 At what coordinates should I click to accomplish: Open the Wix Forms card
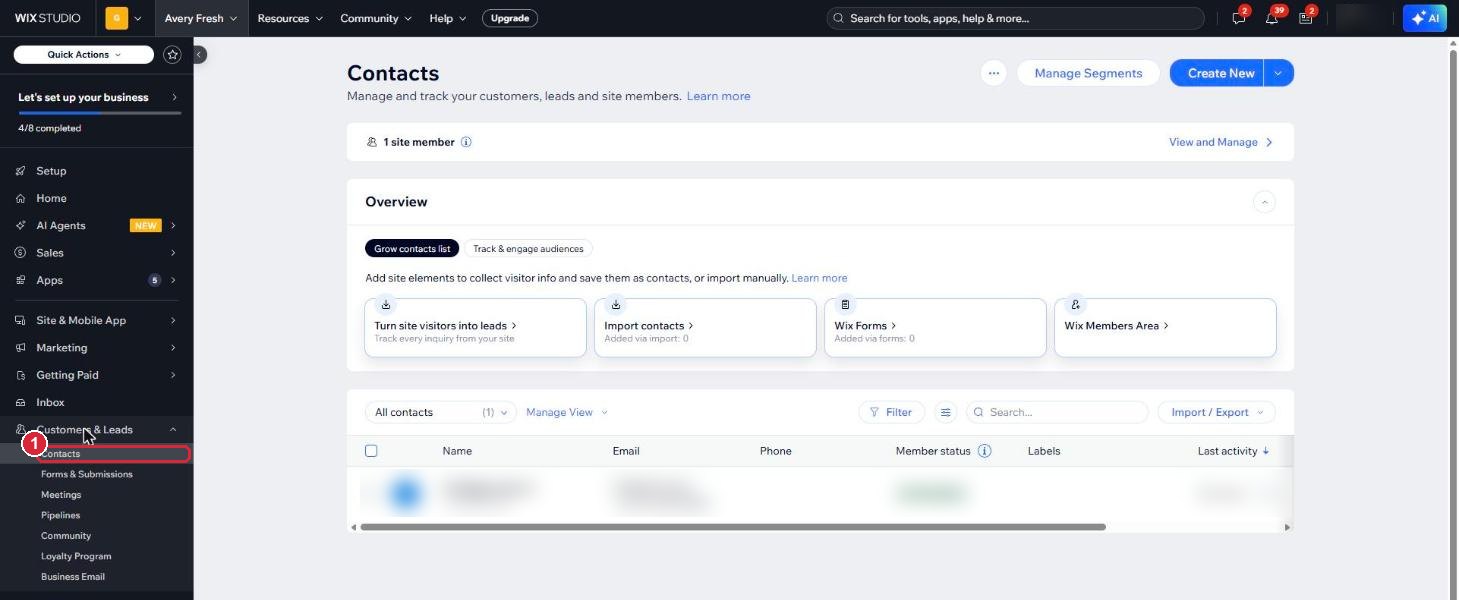(x=935, y=327)
